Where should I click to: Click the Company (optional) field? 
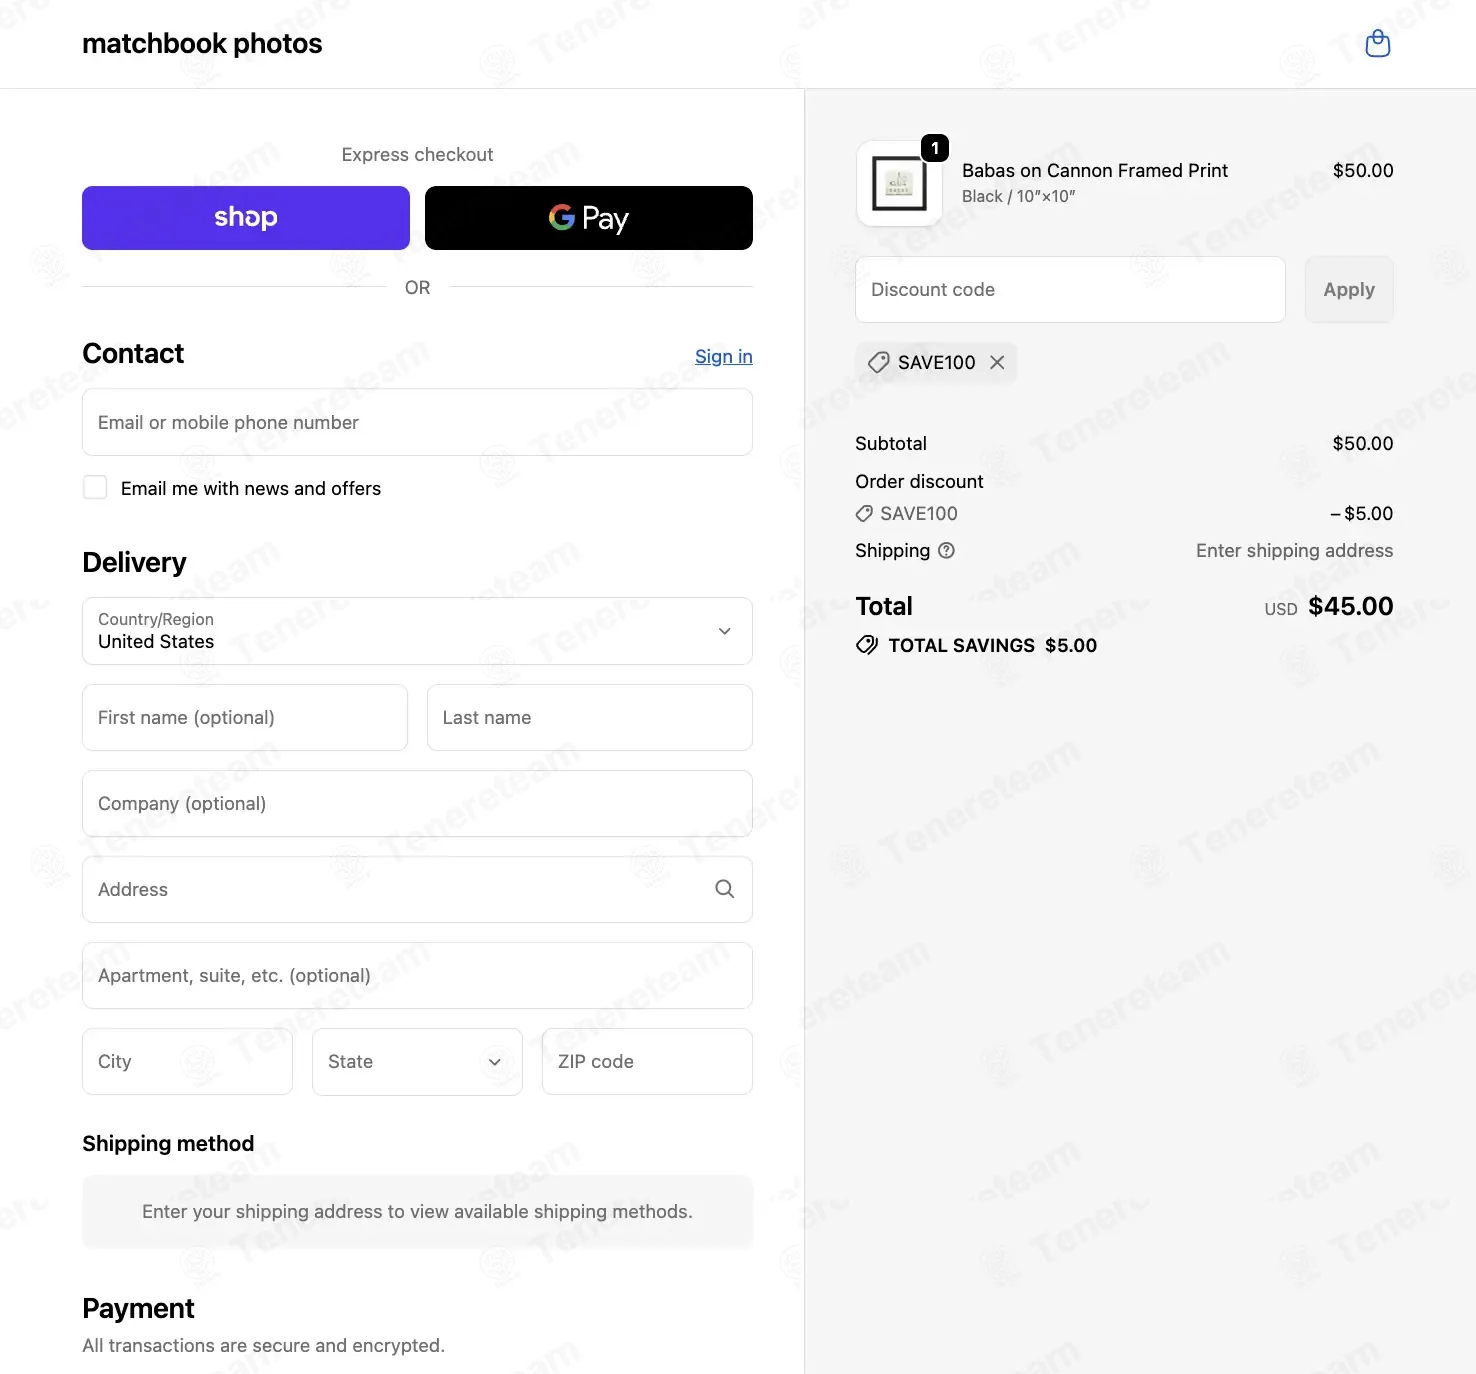(x=417, y=803)
